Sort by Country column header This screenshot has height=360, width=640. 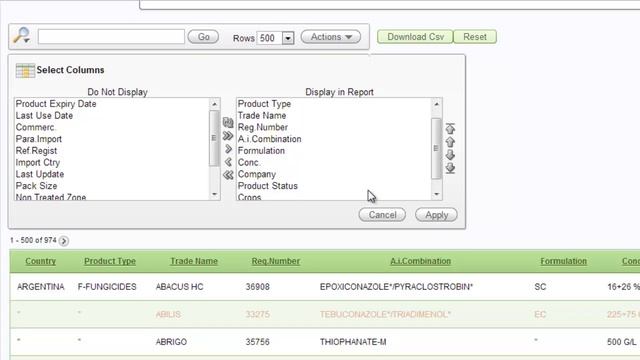tap(40, 261)
